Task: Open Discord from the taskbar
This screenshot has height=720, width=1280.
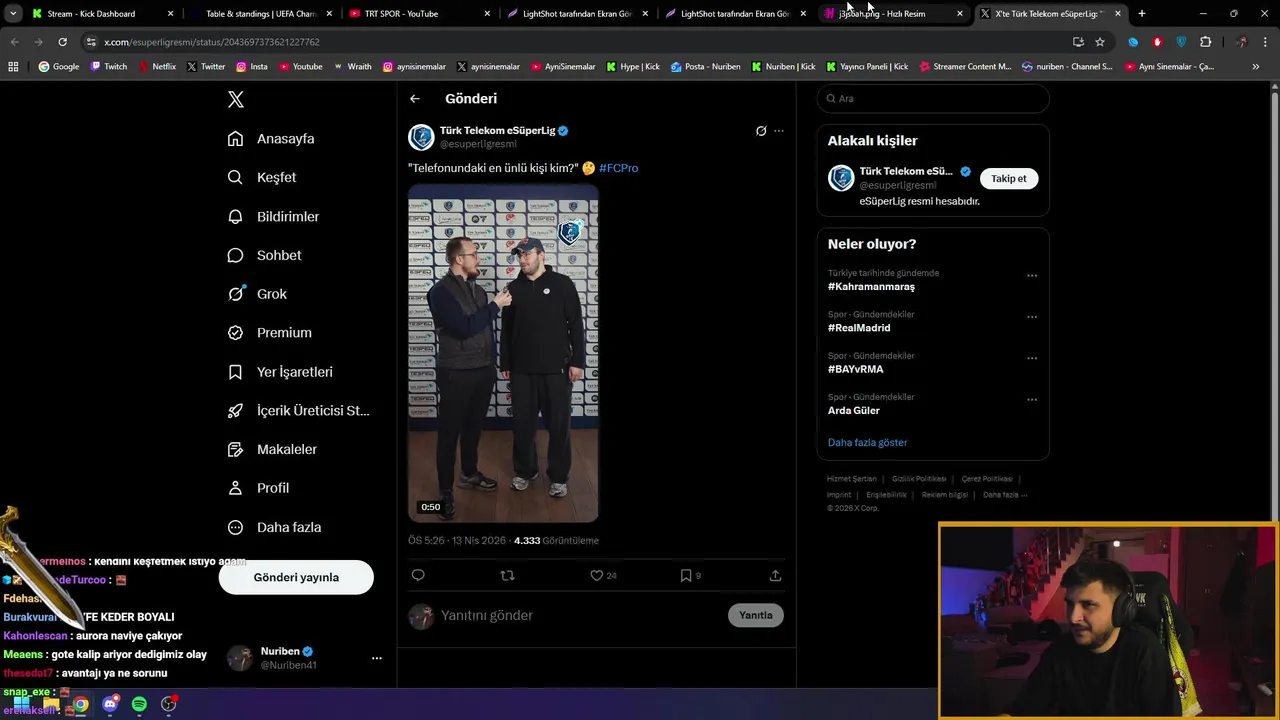Action: pyautogui.click(x=110, y=704)
